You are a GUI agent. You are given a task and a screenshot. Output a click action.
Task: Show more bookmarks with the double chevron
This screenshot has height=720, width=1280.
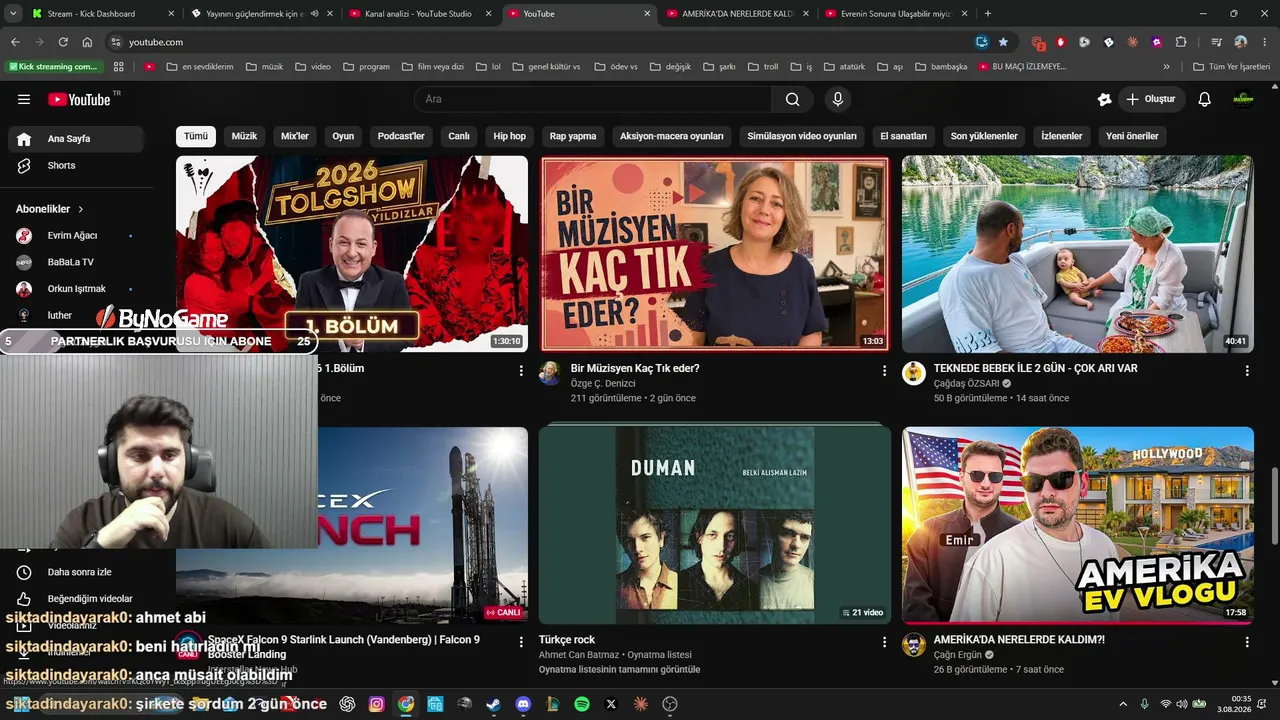pos(1166,67)
